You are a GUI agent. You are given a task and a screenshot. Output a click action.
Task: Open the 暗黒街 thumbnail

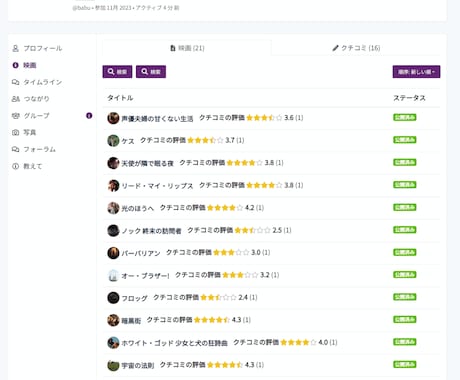[x=113, y=320]
